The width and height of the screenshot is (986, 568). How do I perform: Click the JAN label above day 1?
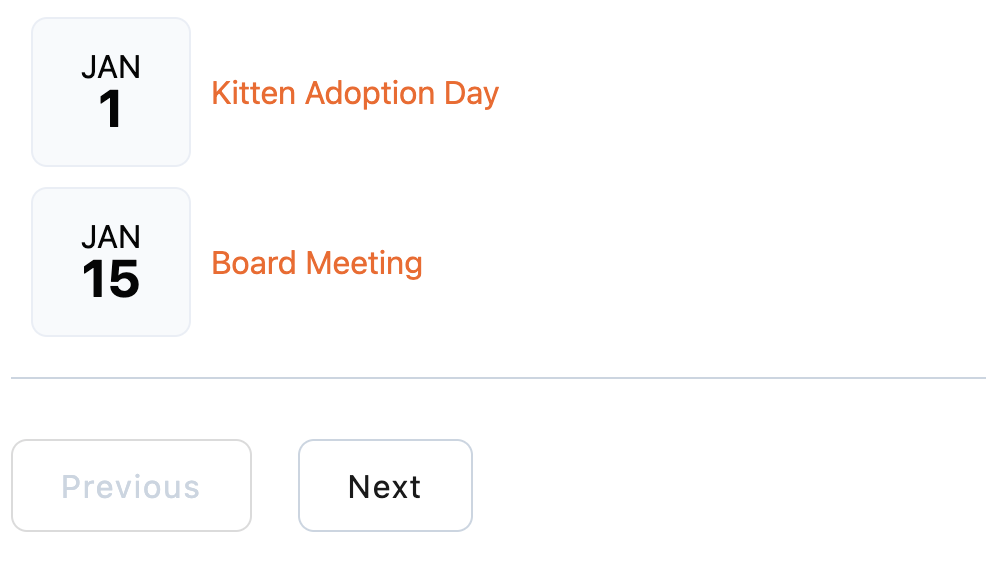click(111, 67)
